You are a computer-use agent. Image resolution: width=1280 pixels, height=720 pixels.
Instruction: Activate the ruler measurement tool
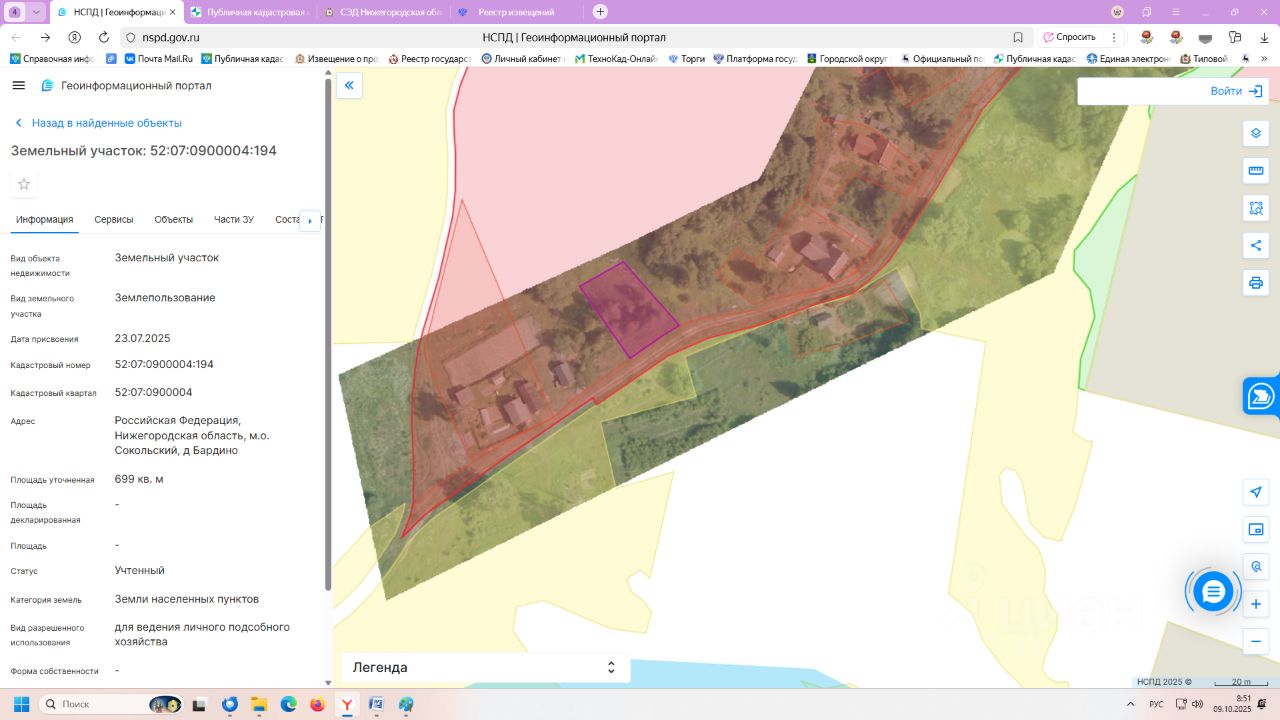point(1256,170)
